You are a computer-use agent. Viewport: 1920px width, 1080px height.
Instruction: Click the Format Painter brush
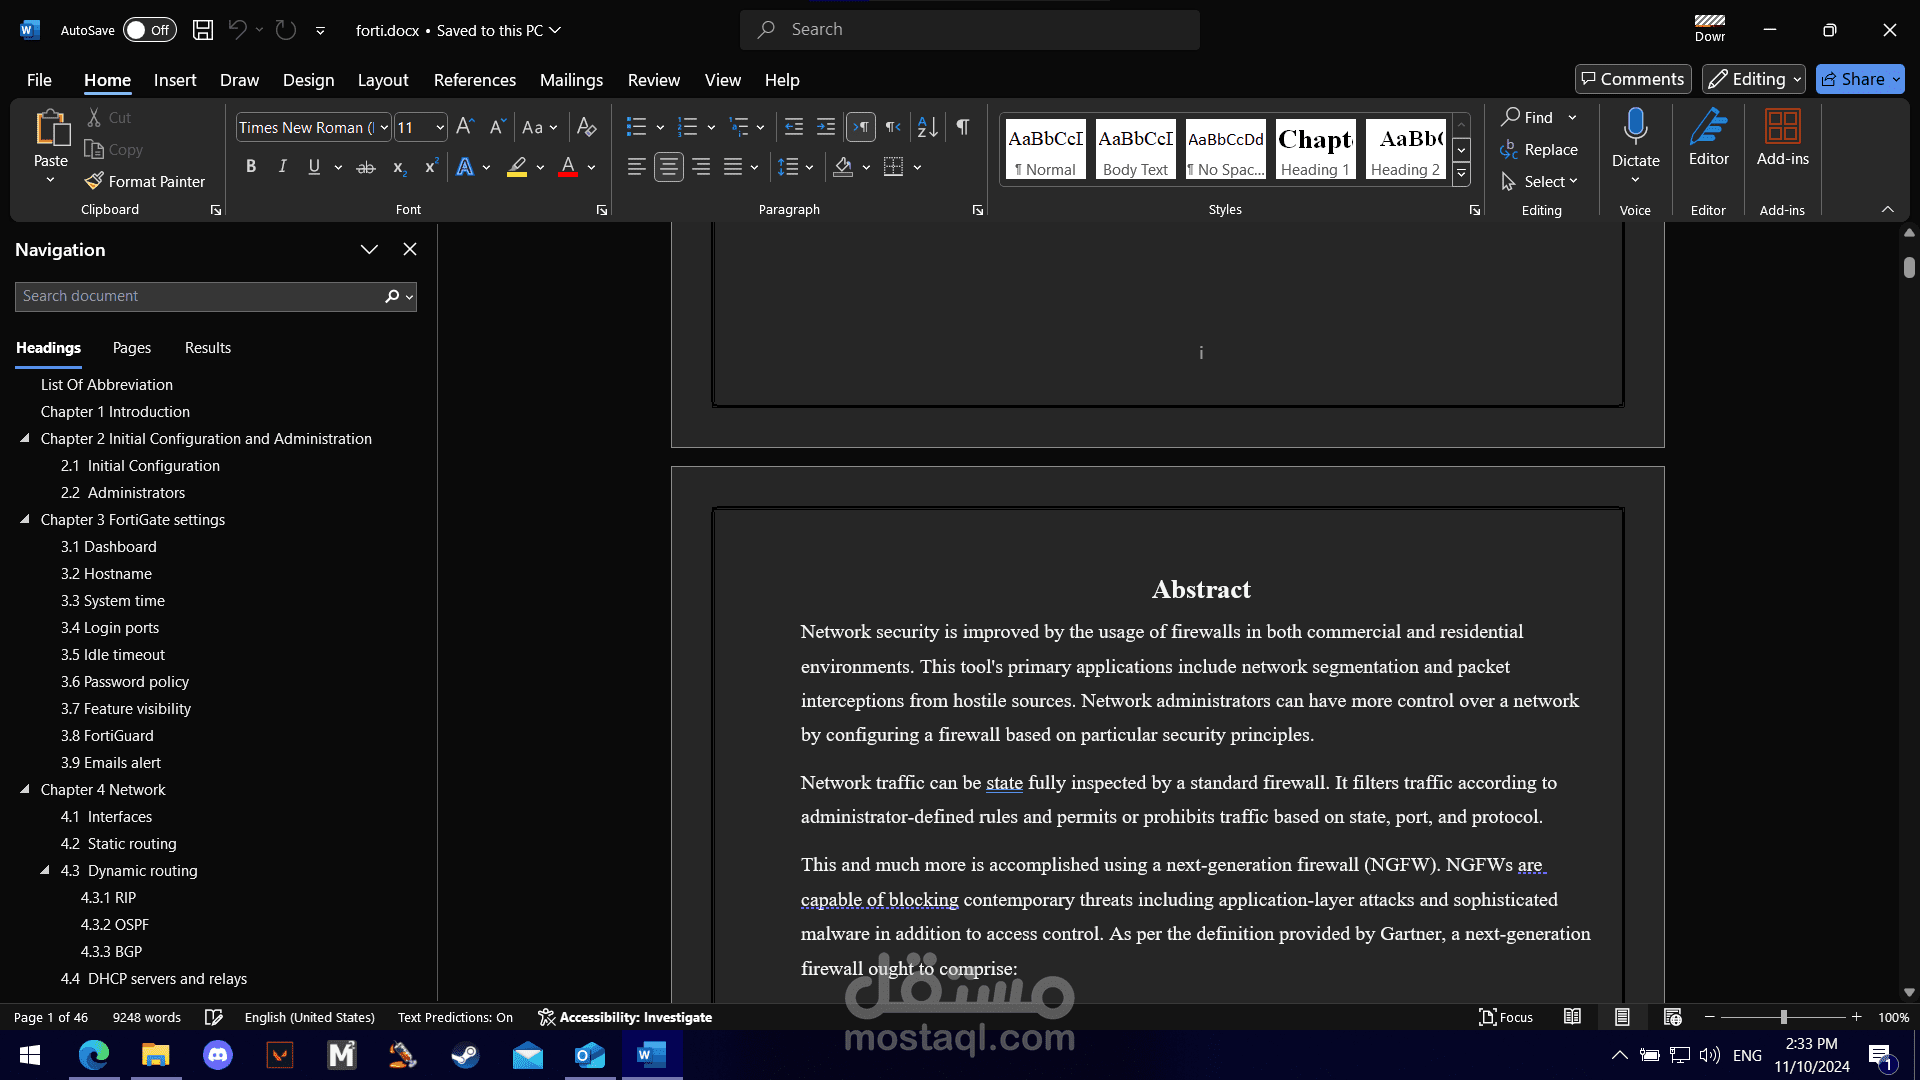pyautogui.click(x=145, y=181)
